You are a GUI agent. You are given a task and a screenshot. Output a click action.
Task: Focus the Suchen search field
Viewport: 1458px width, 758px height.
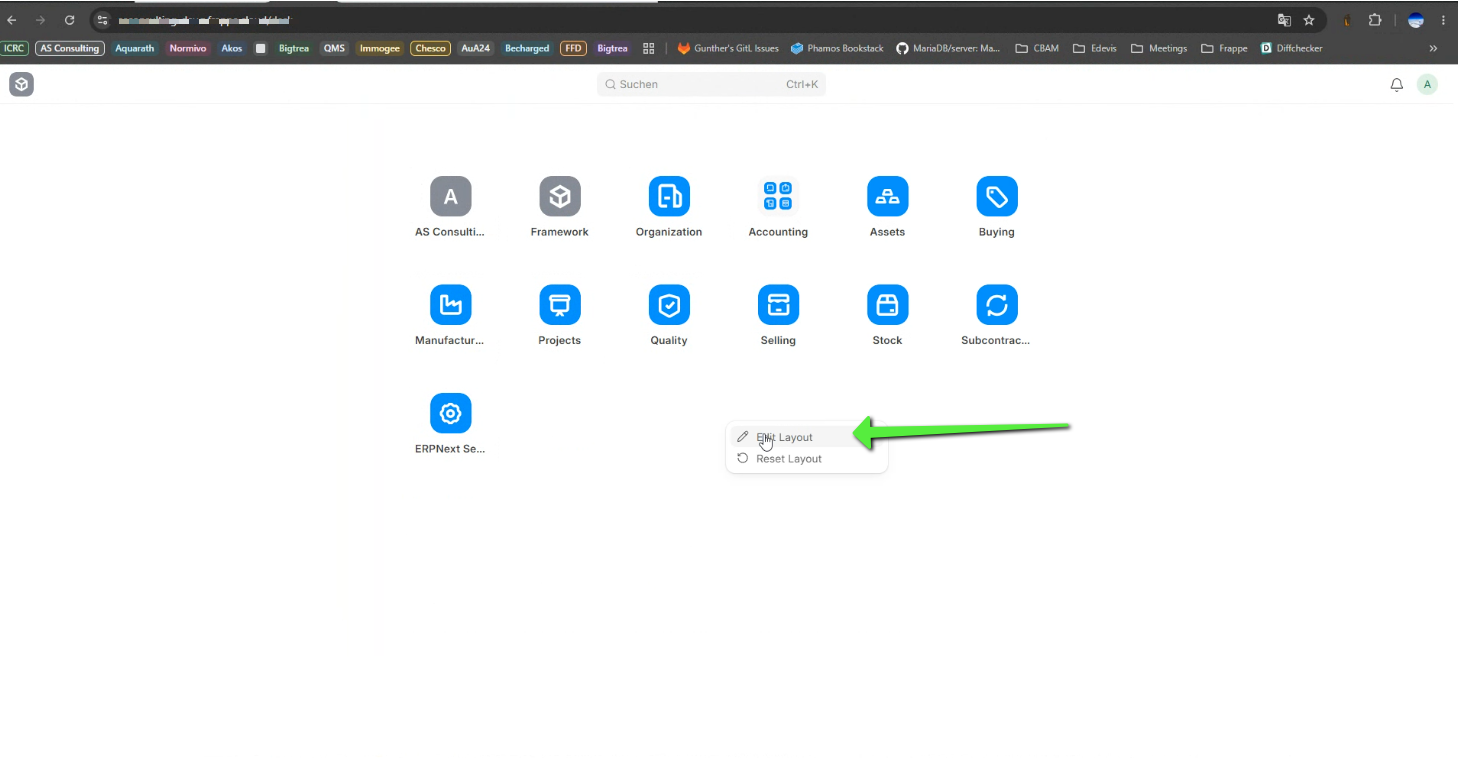(711, 85)
